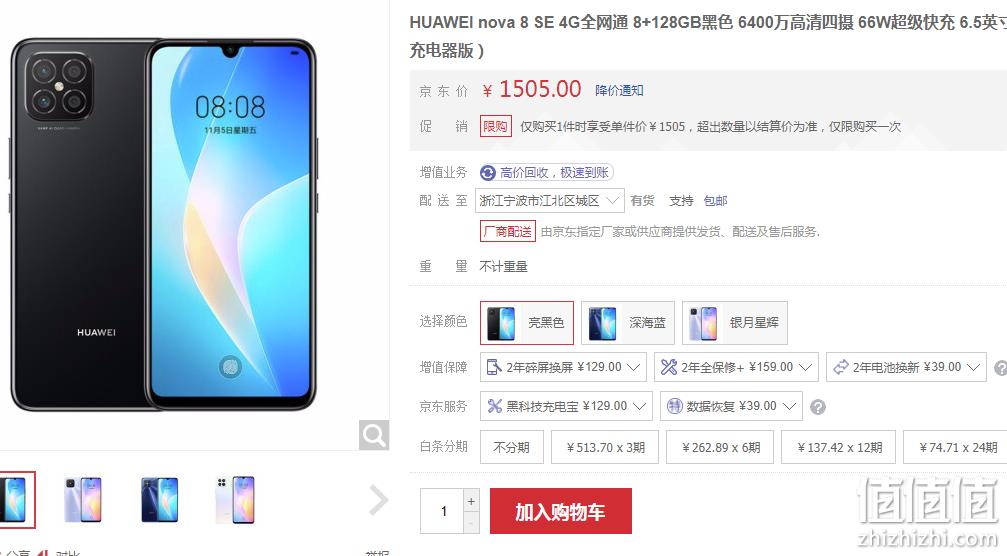Expand 黑科技充电宝 ¥129.00 dropdown

(566, 406)
